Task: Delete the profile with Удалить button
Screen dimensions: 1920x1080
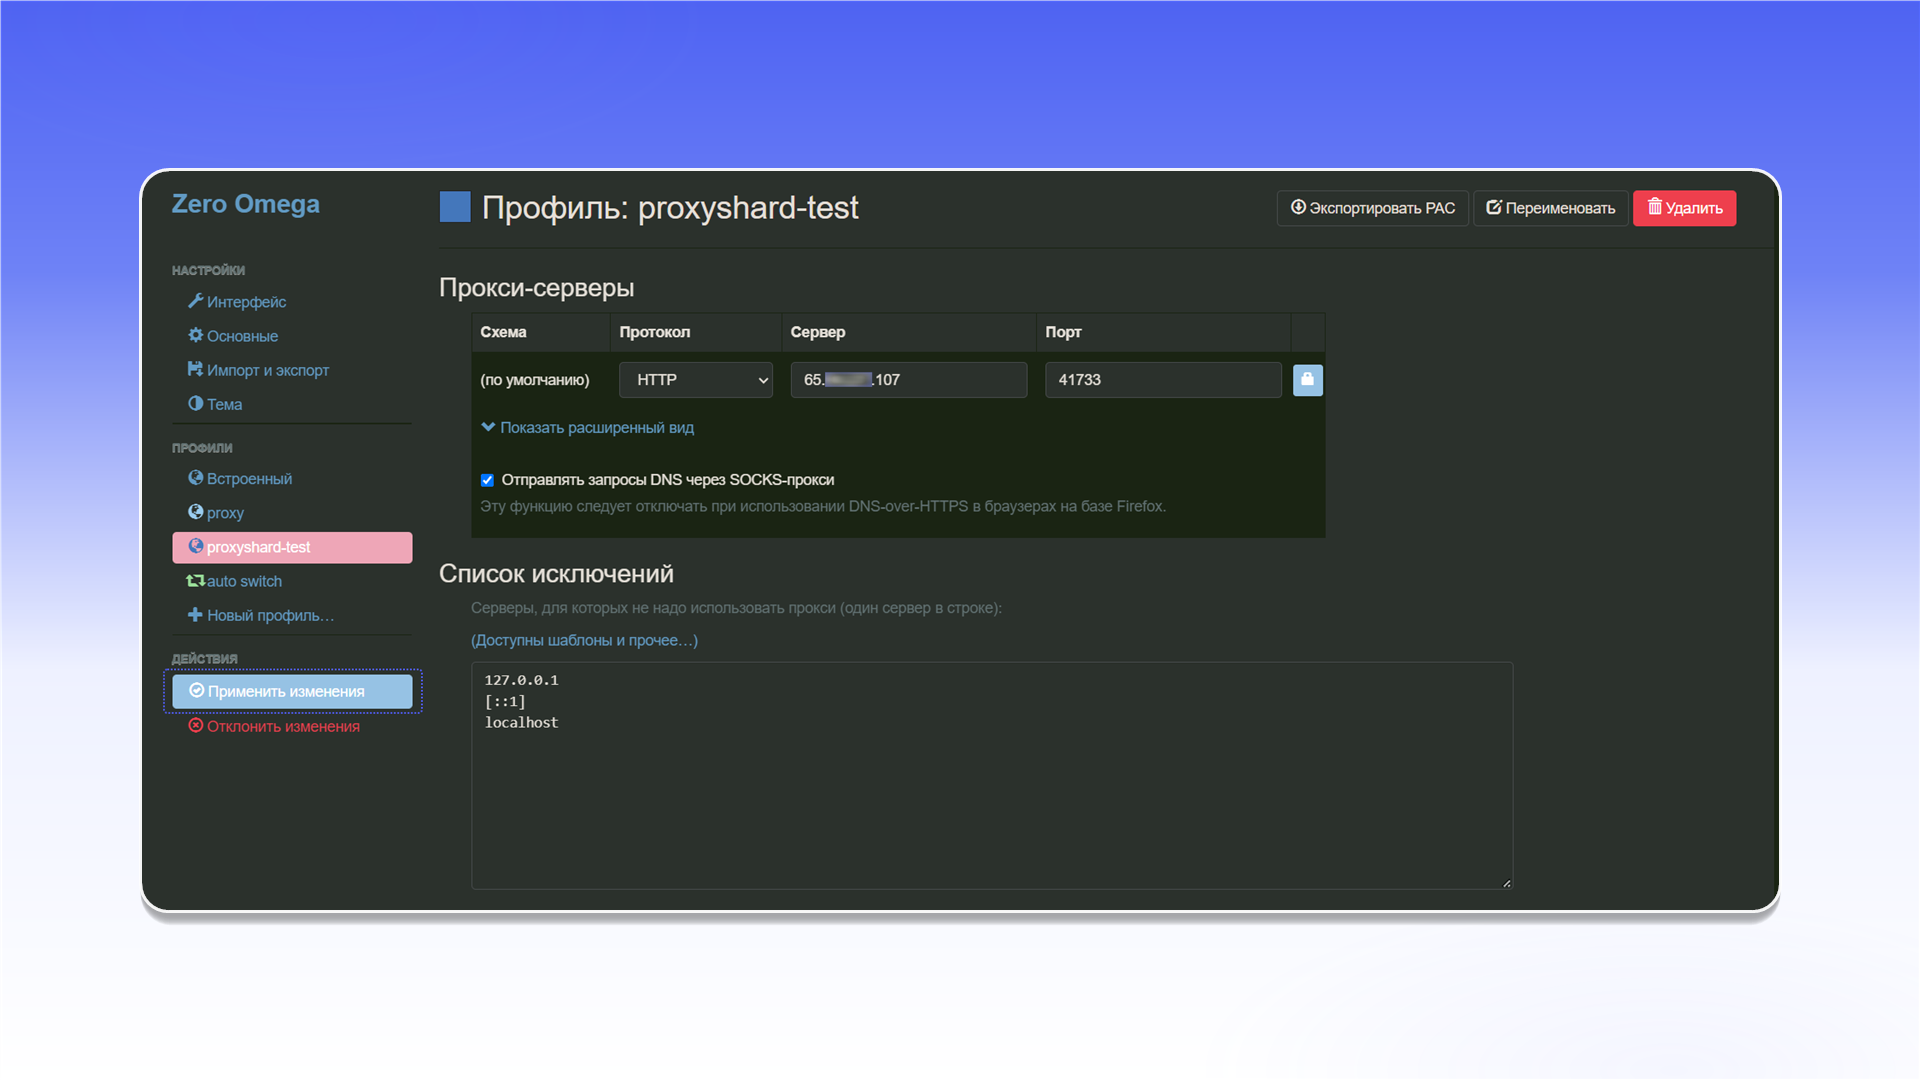Action: [x=1684, y=208]
